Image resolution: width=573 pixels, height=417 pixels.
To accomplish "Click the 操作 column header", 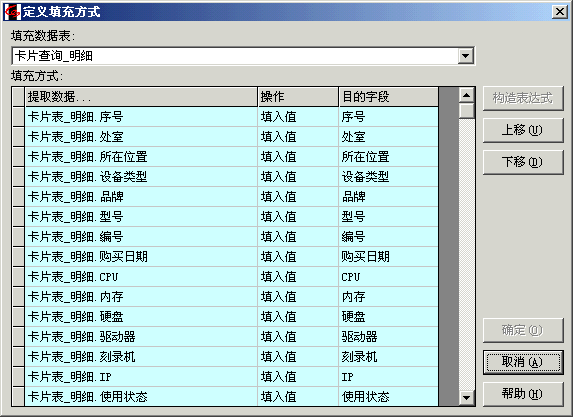I will (298, 97).
